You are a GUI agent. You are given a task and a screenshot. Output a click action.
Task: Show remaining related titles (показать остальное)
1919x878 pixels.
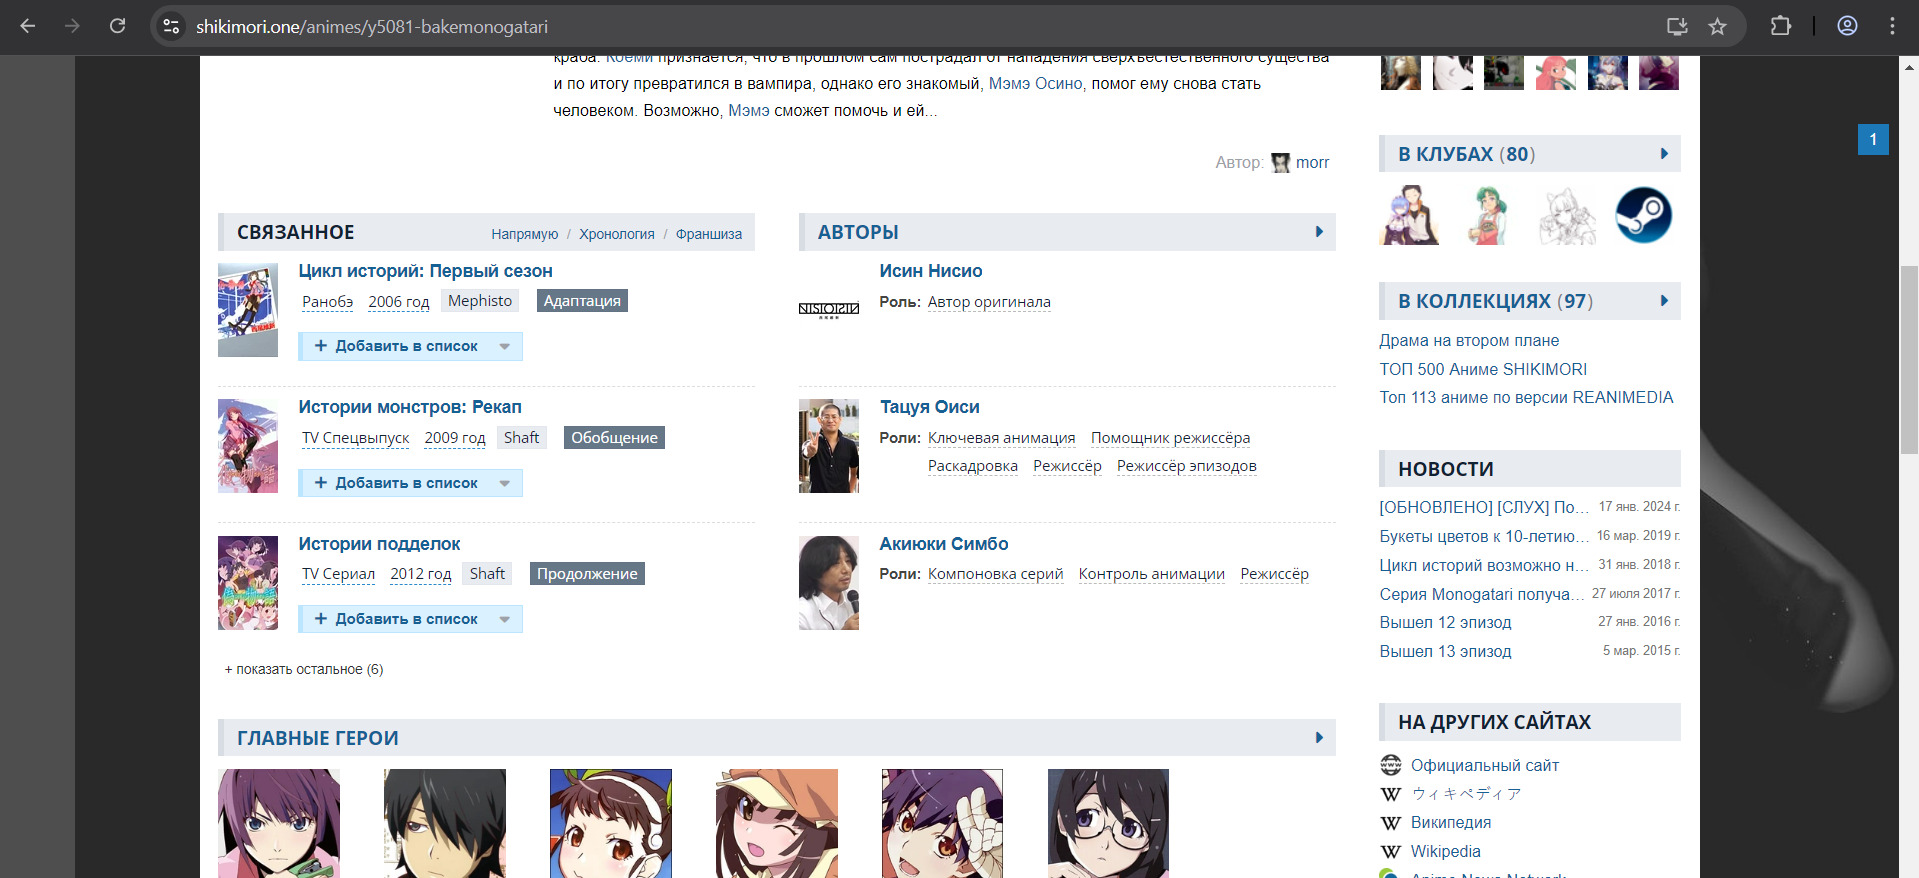click(x=304, y=669)
